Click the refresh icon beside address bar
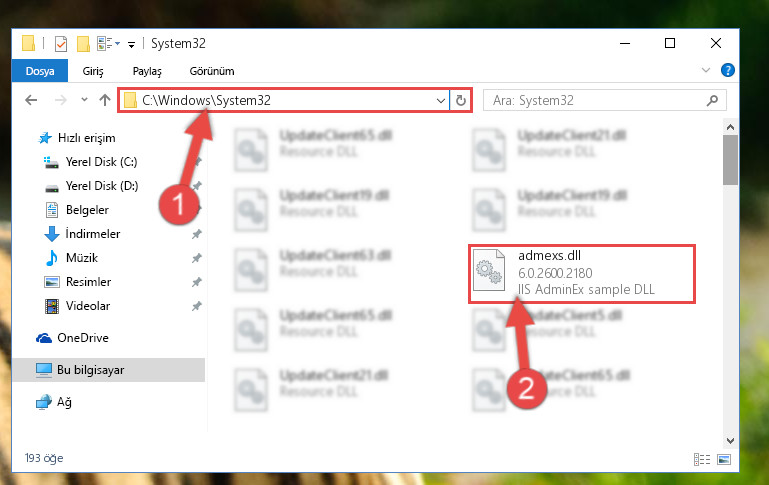This screenshot has height=485, width=769. [461, 101]
